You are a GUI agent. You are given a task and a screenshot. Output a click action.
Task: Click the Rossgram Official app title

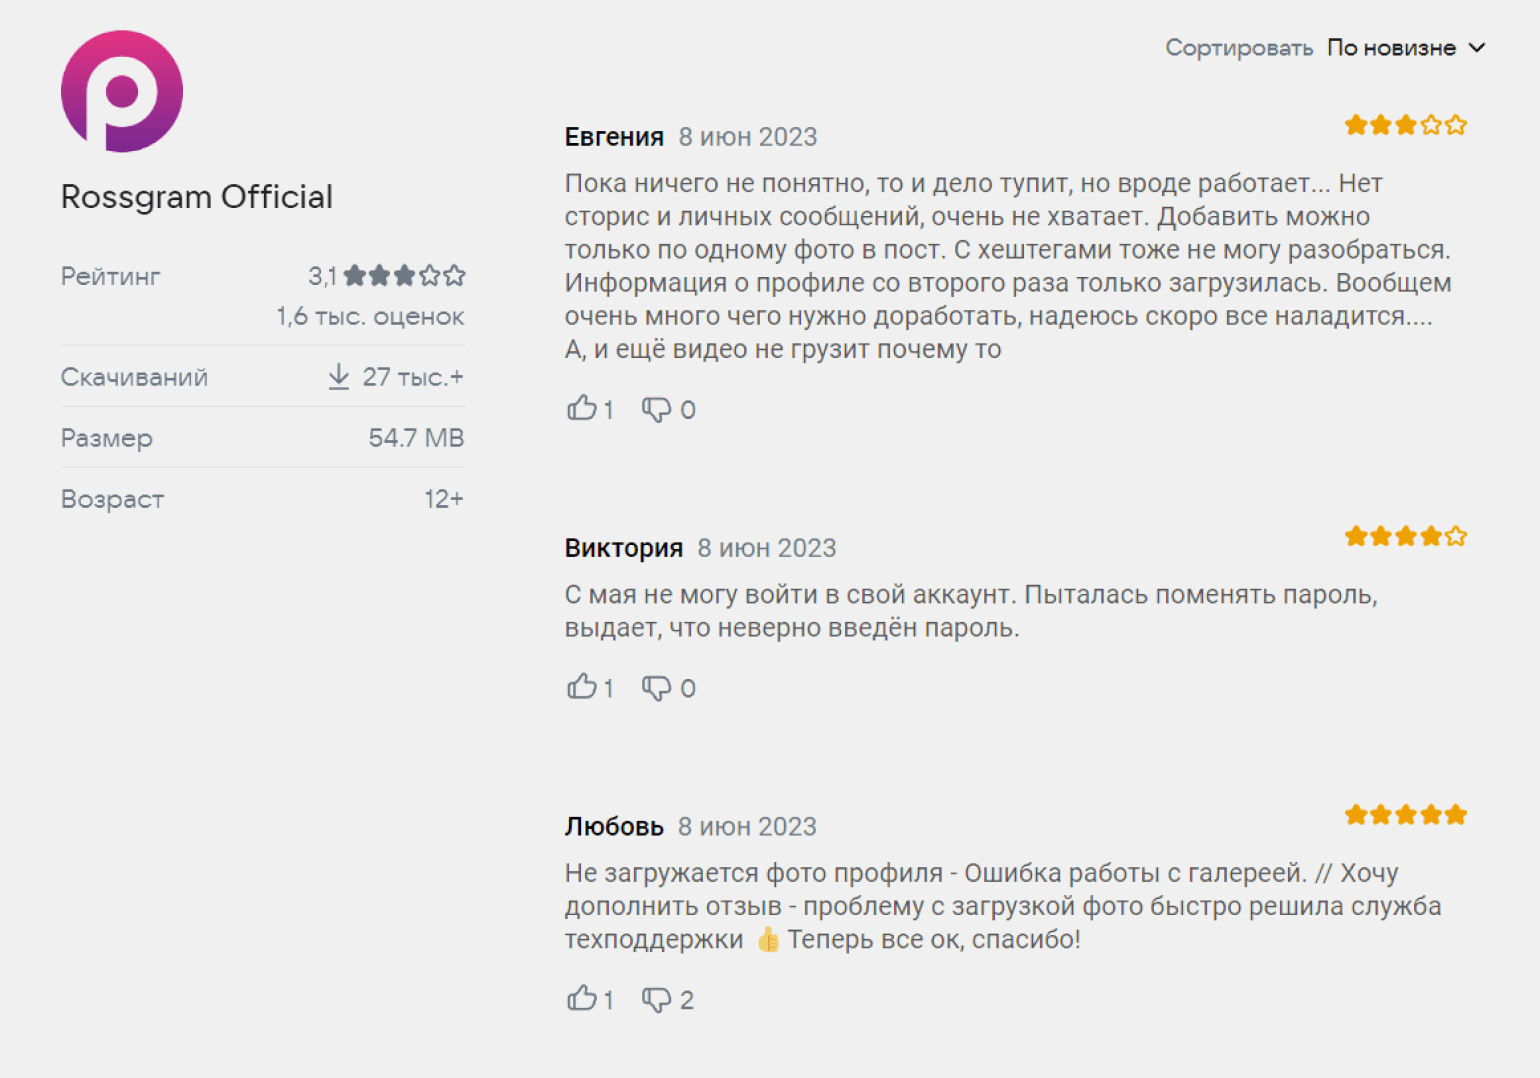(x=197, y=197)
